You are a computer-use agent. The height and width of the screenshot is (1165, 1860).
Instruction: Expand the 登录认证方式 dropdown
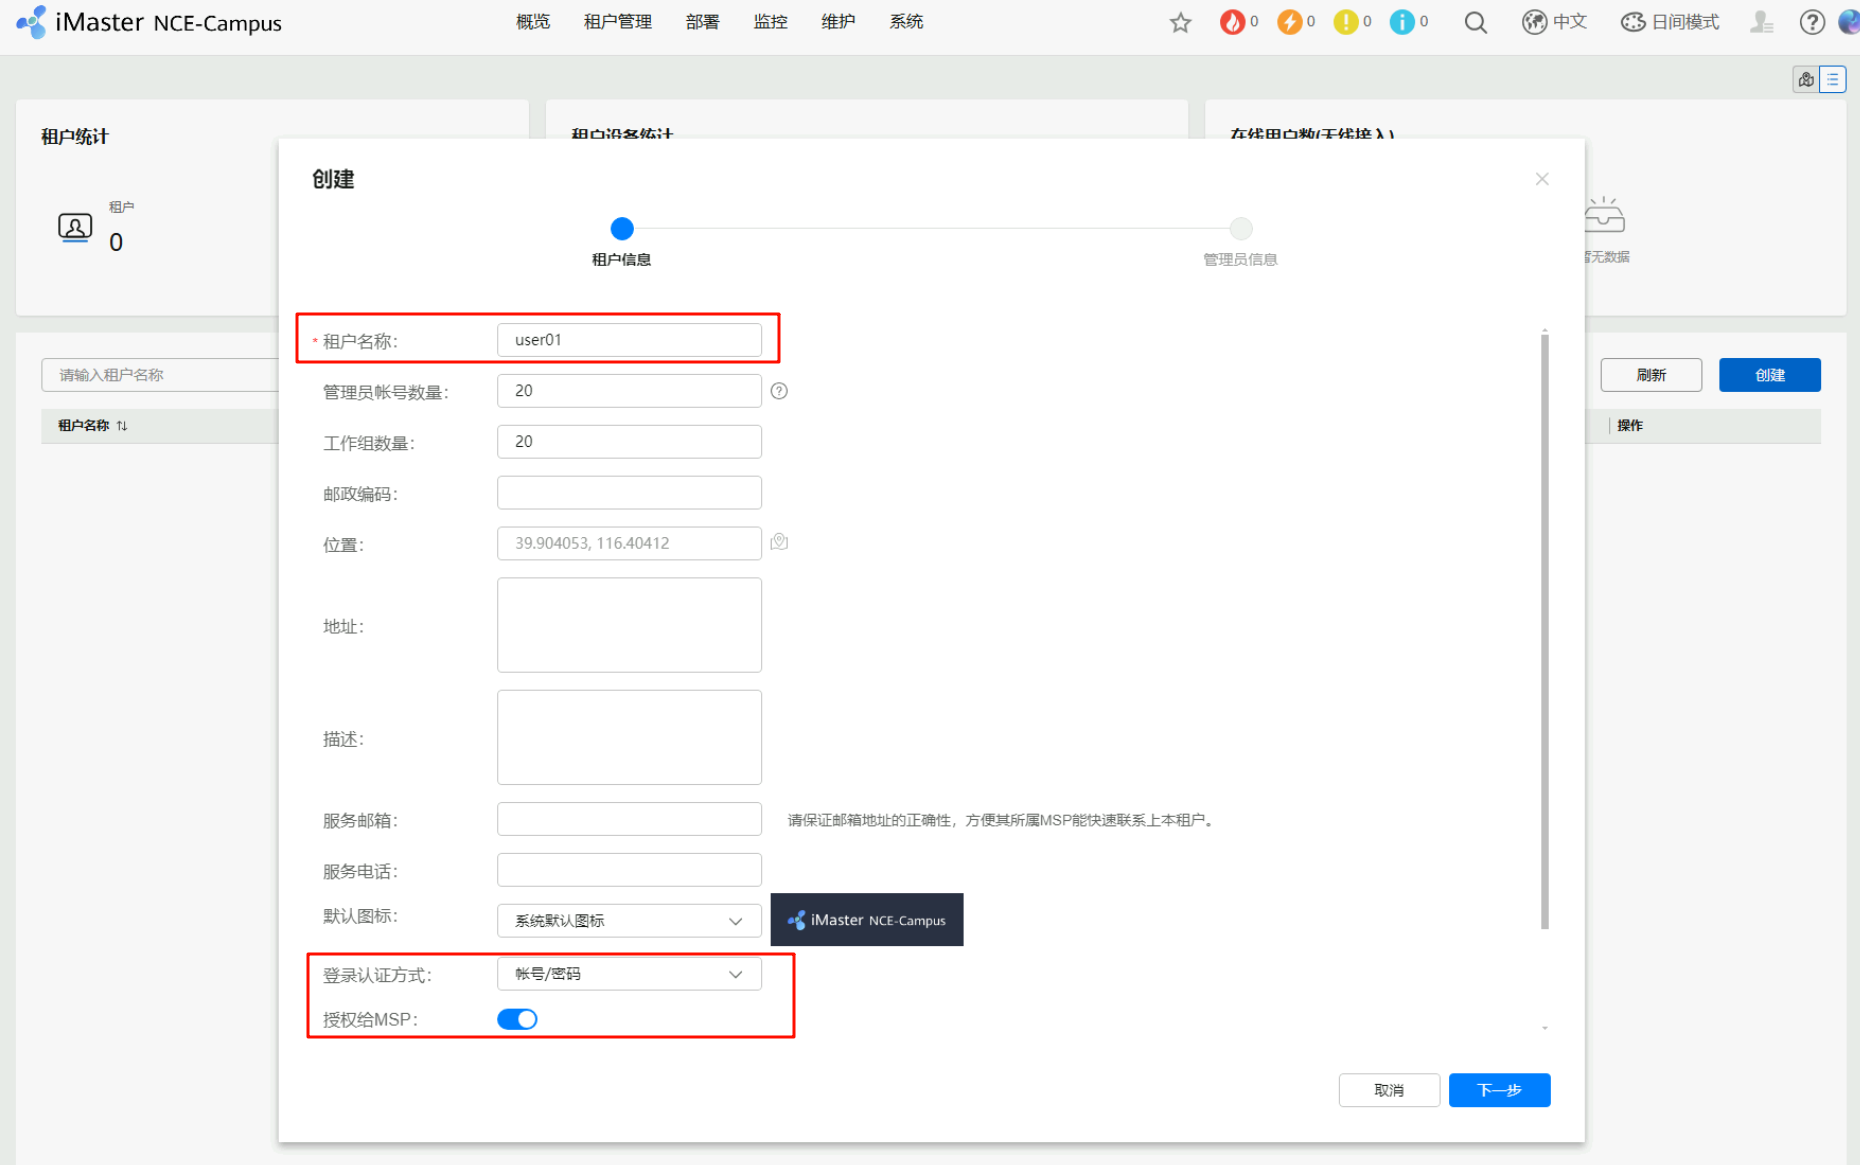[x=628, y=974]
